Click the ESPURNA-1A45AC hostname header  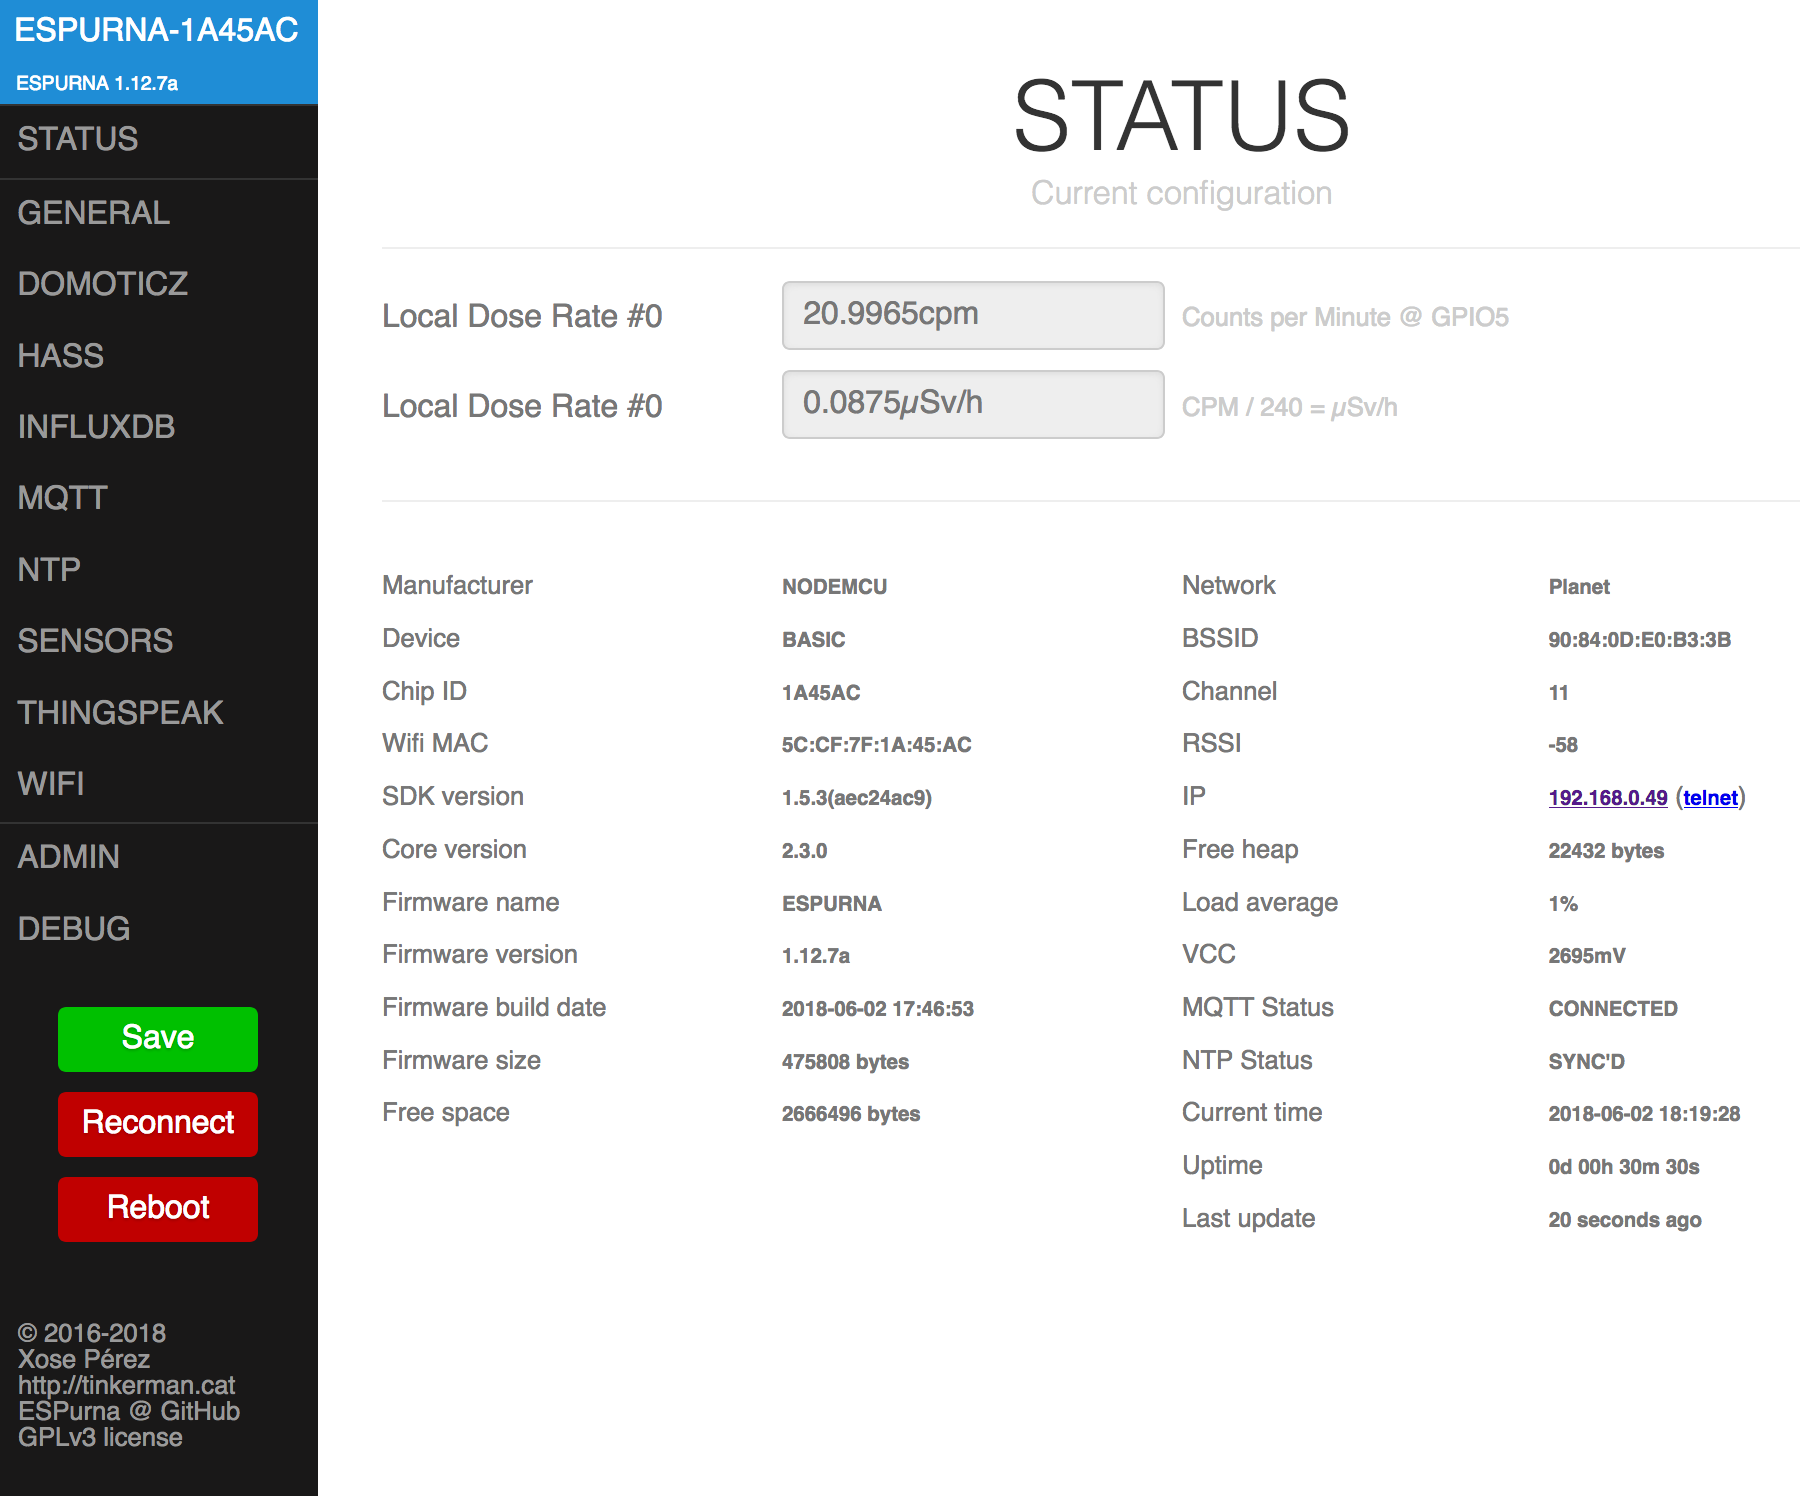pyautogui.click(x=157, y=30)
